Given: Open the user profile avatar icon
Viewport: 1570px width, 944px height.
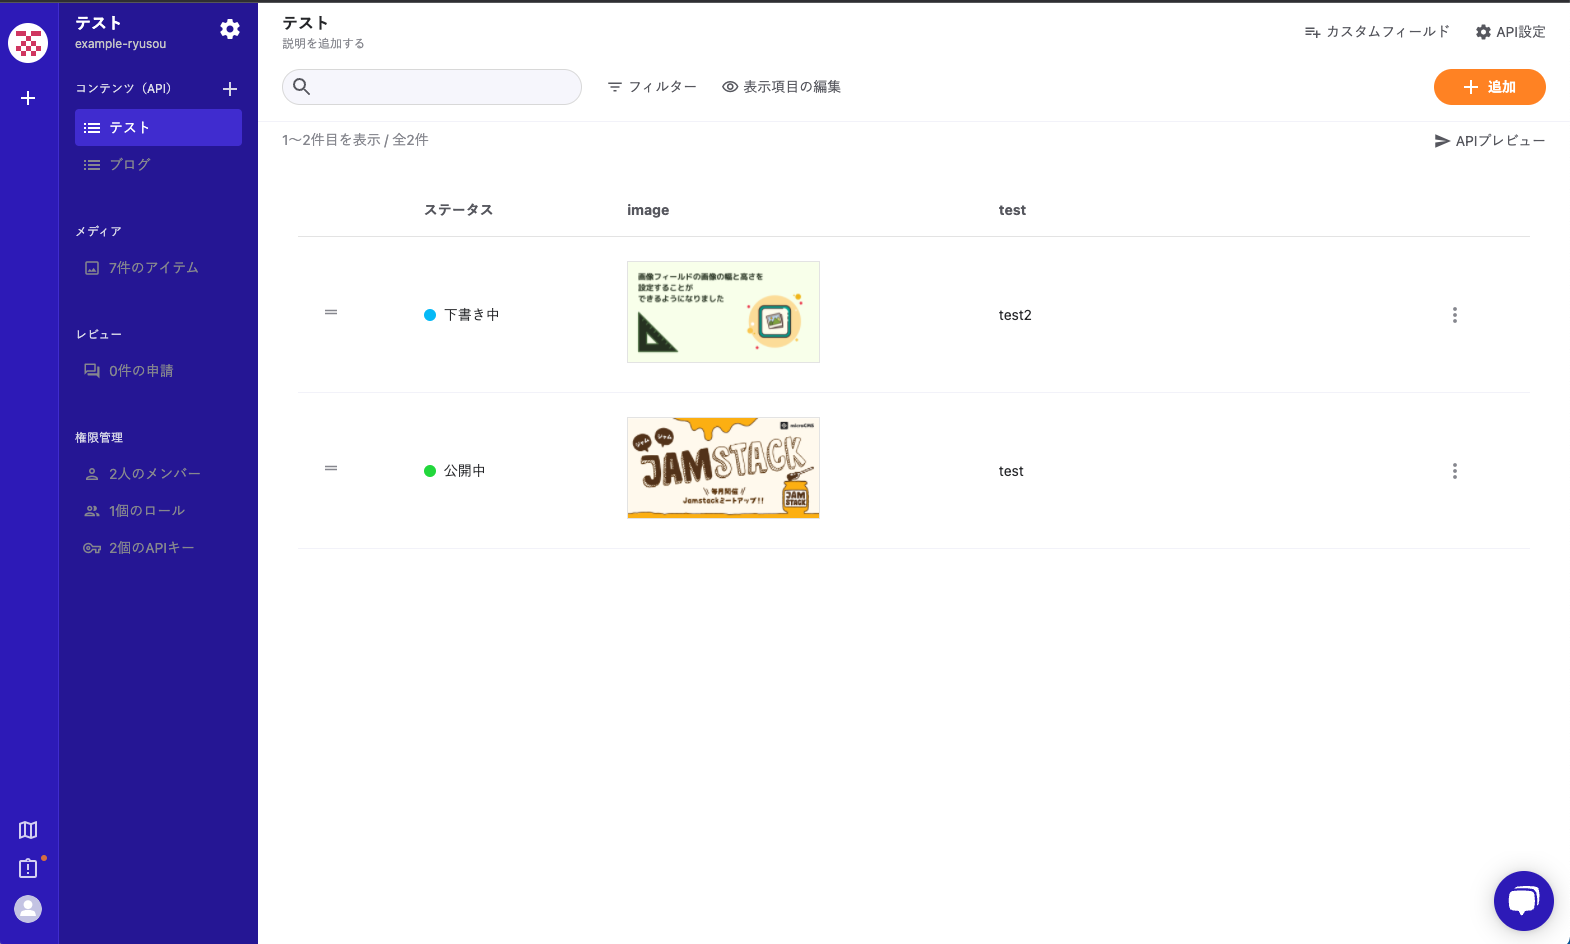Looking at the screenshot, I should click(28, 908).
